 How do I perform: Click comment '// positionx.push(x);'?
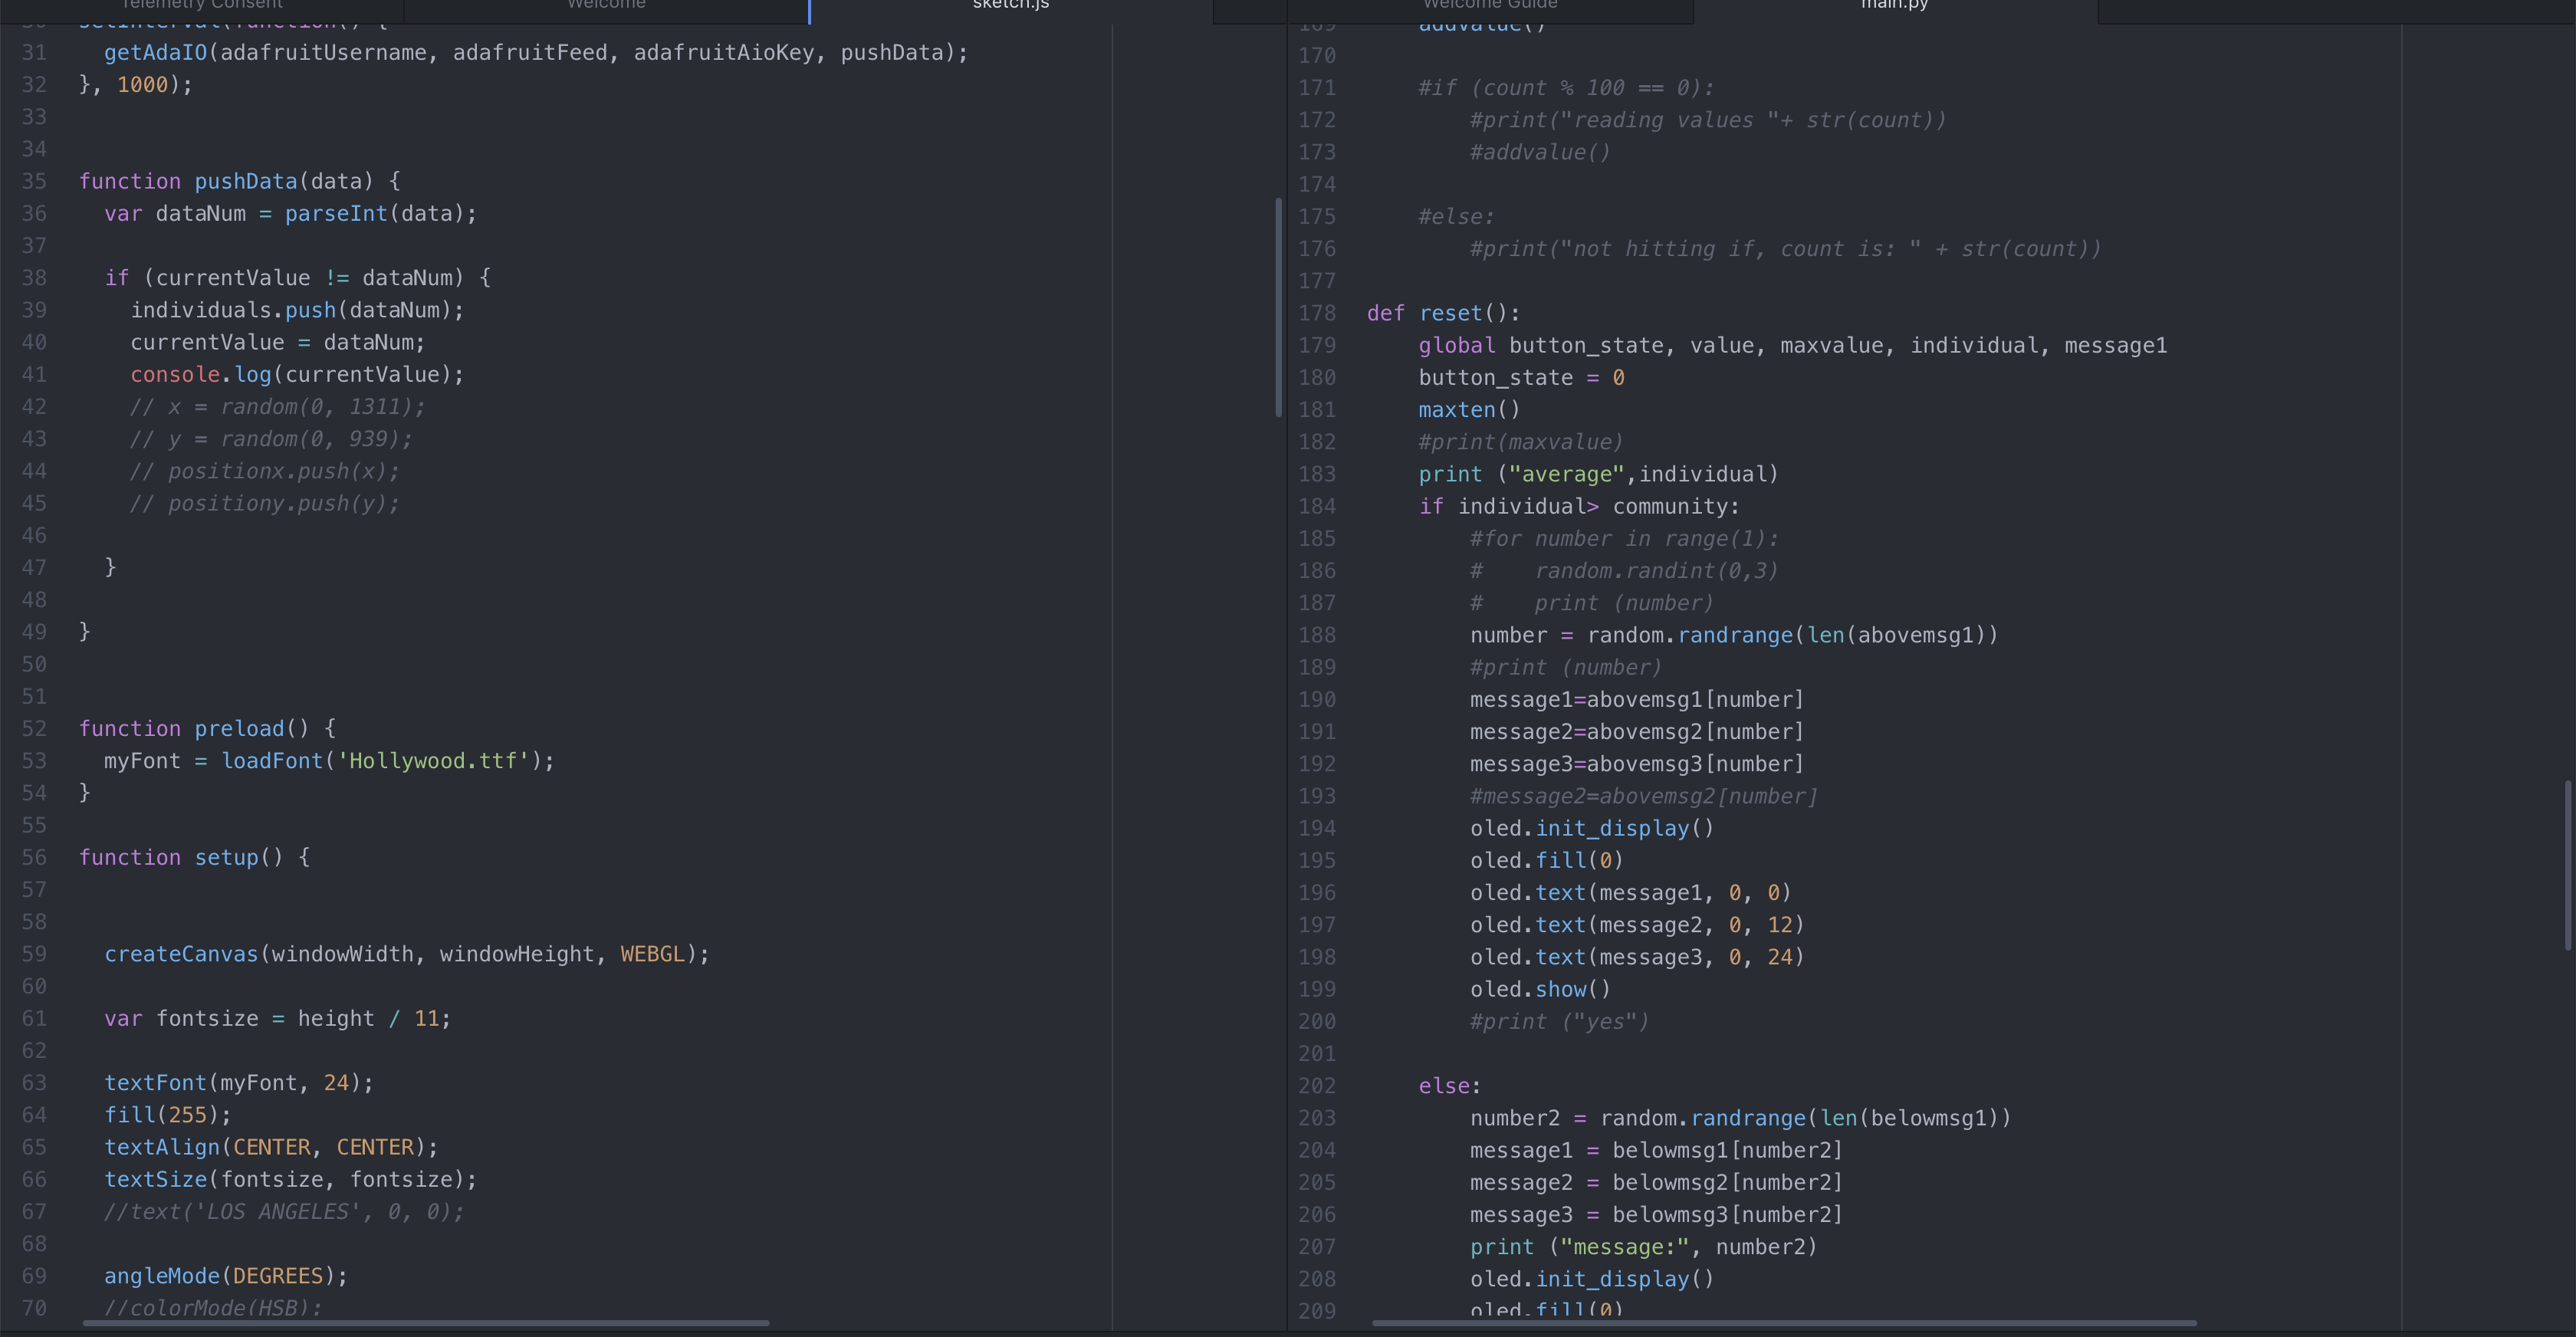click(x=265, y=471)
